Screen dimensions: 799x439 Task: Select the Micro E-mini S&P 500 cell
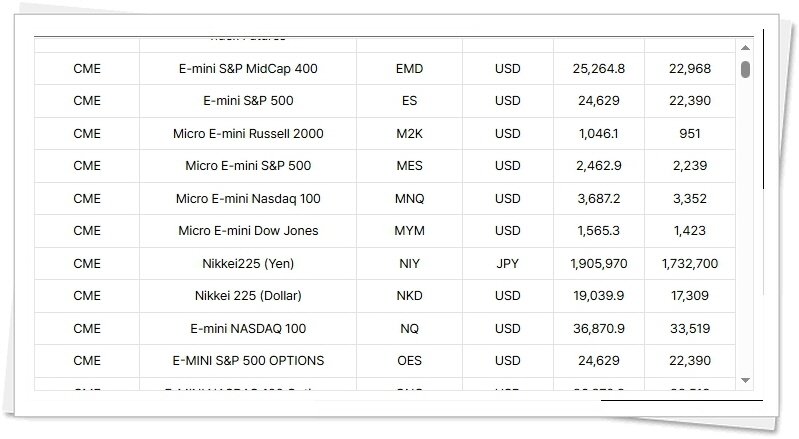click(248, 166)
